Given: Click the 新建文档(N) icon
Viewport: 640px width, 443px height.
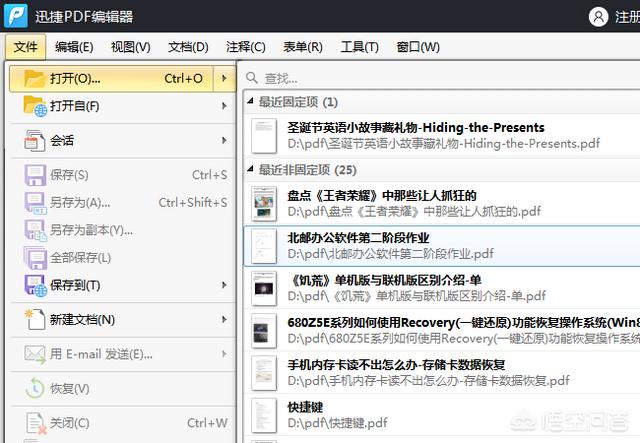Looking at the screenshot, I should tap(34, 319).
